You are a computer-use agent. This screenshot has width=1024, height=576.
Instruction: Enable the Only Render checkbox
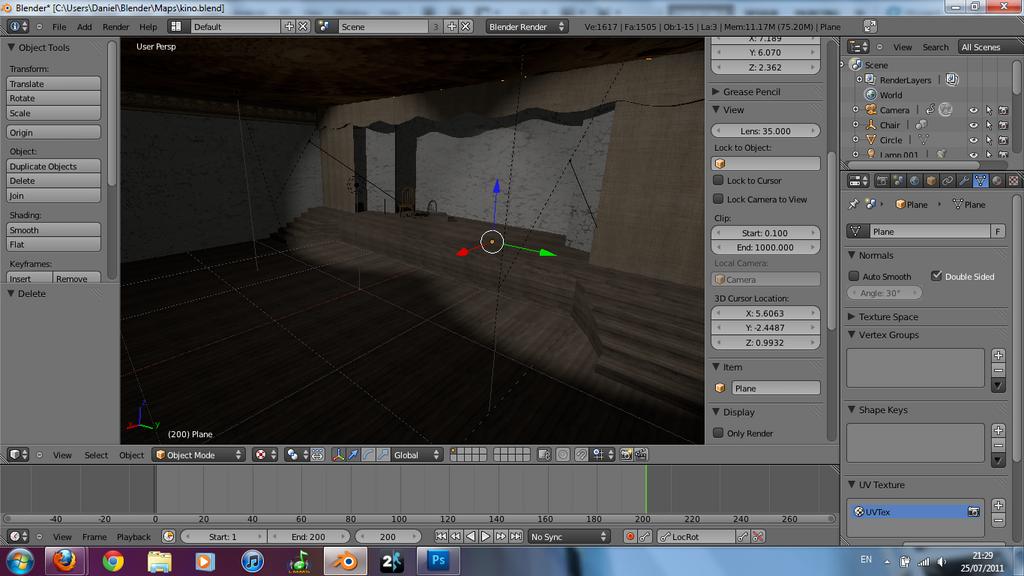click(718, 433)
